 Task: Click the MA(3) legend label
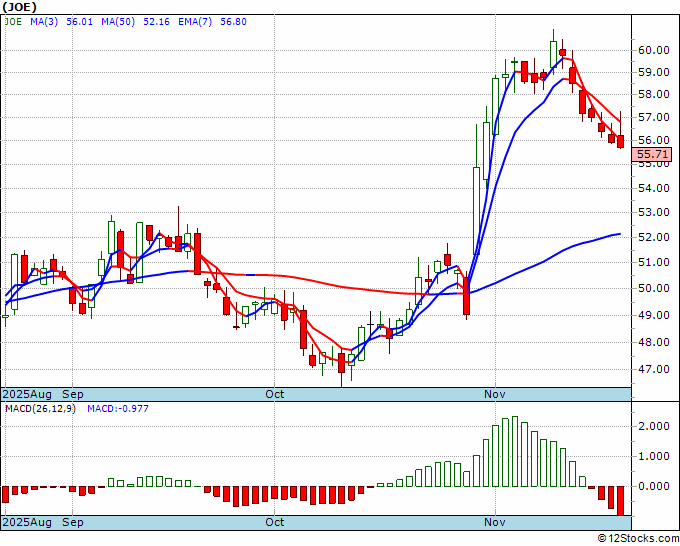[44, 22]
